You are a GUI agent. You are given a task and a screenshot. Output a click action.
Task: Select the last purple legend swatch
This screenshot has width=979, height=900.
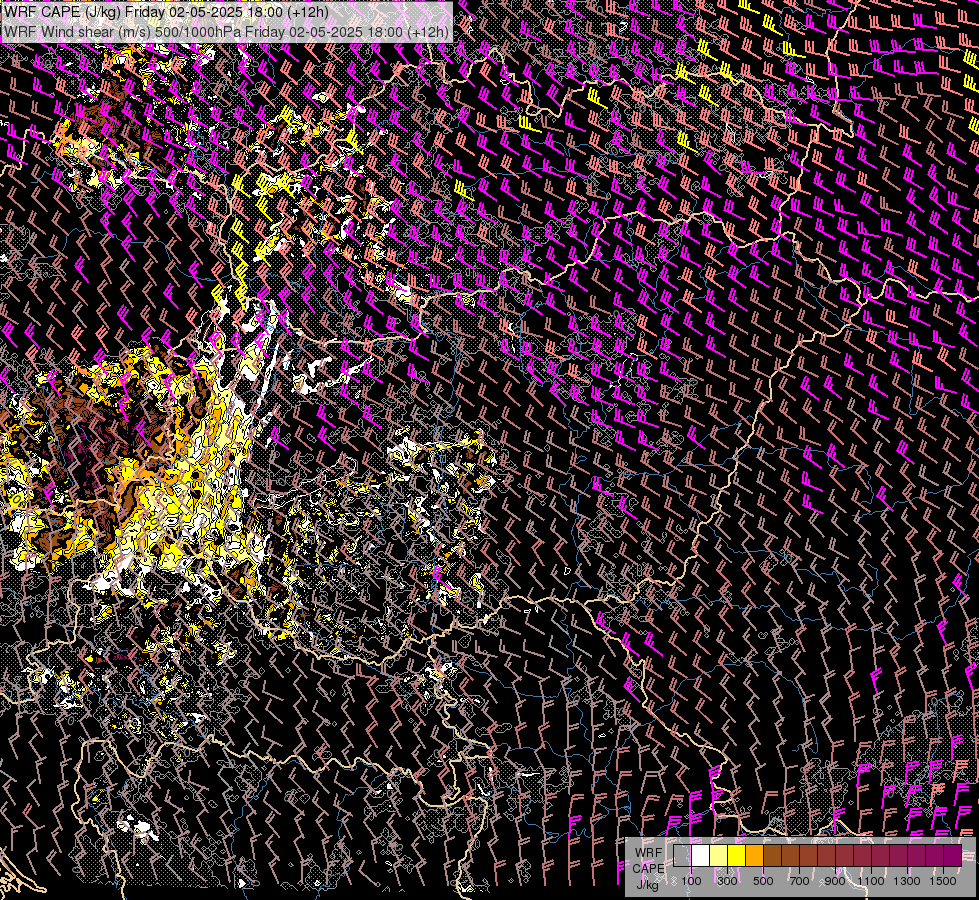coord(952,855)
